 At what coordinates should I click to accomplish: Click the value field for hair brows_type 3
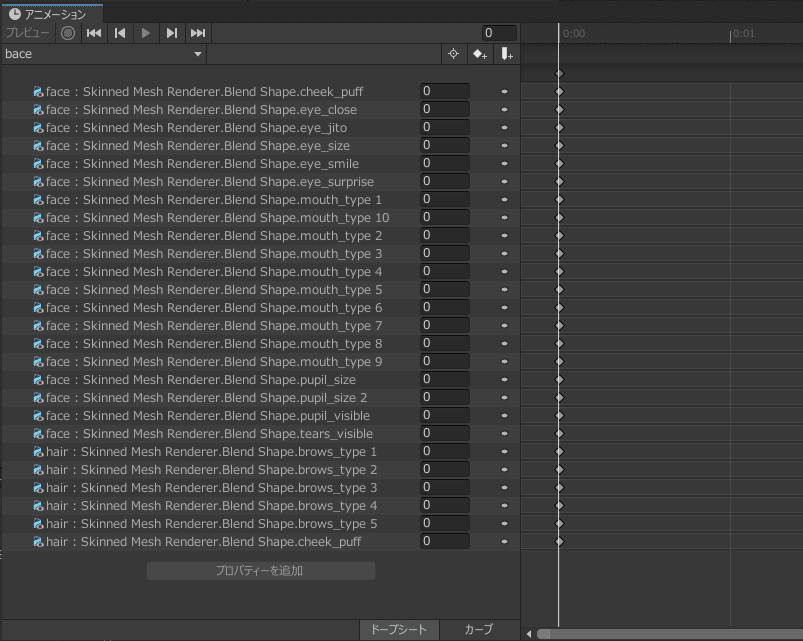pyautogui.click(x=445, y=487)
